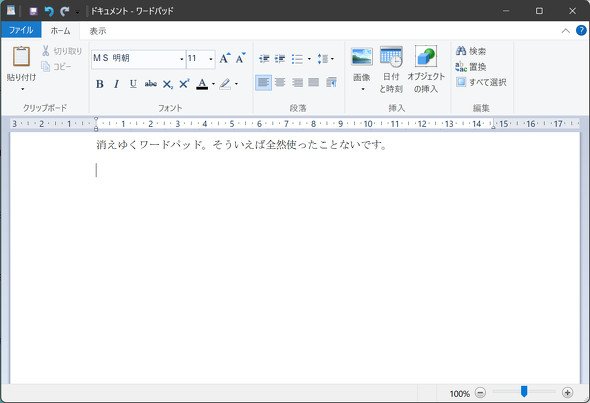Click the grow font icon
This screenshot has height=403, width=590.
coord(225,58)
